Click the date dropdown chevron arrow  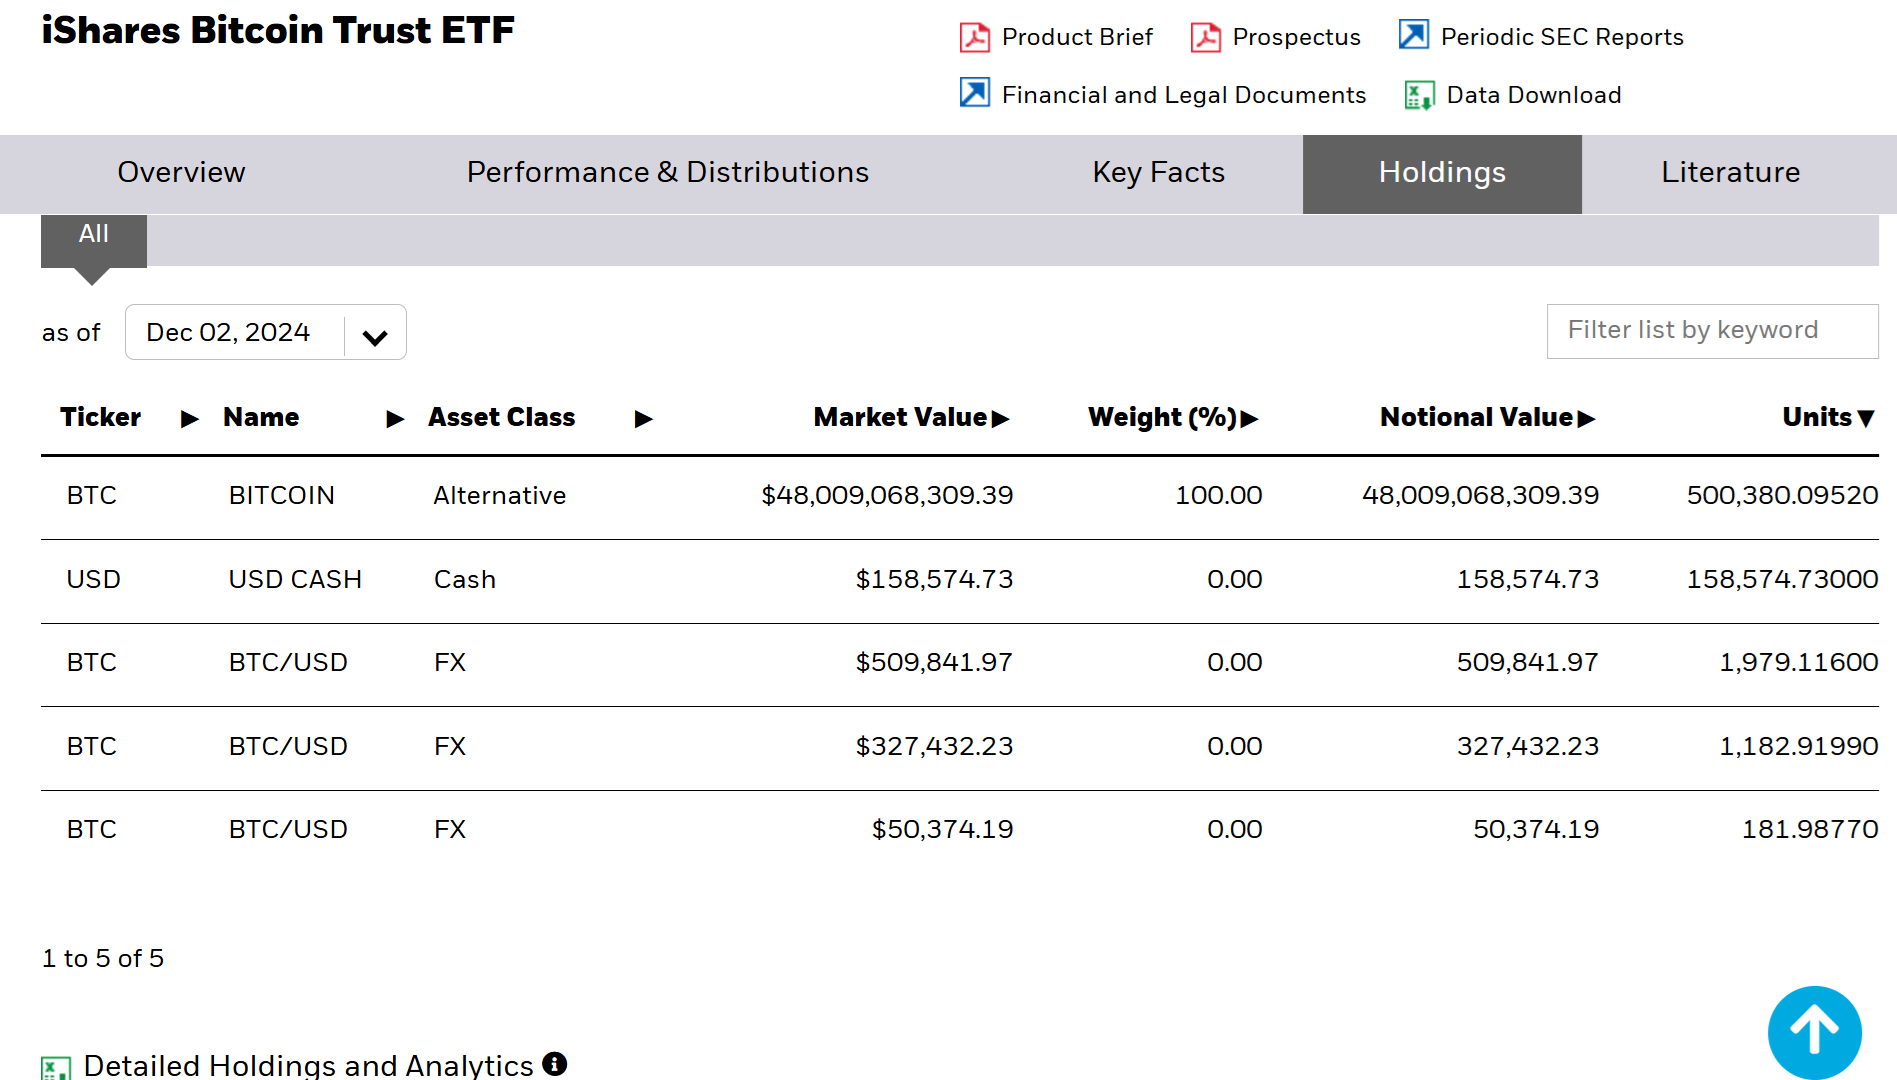[375, 337]
